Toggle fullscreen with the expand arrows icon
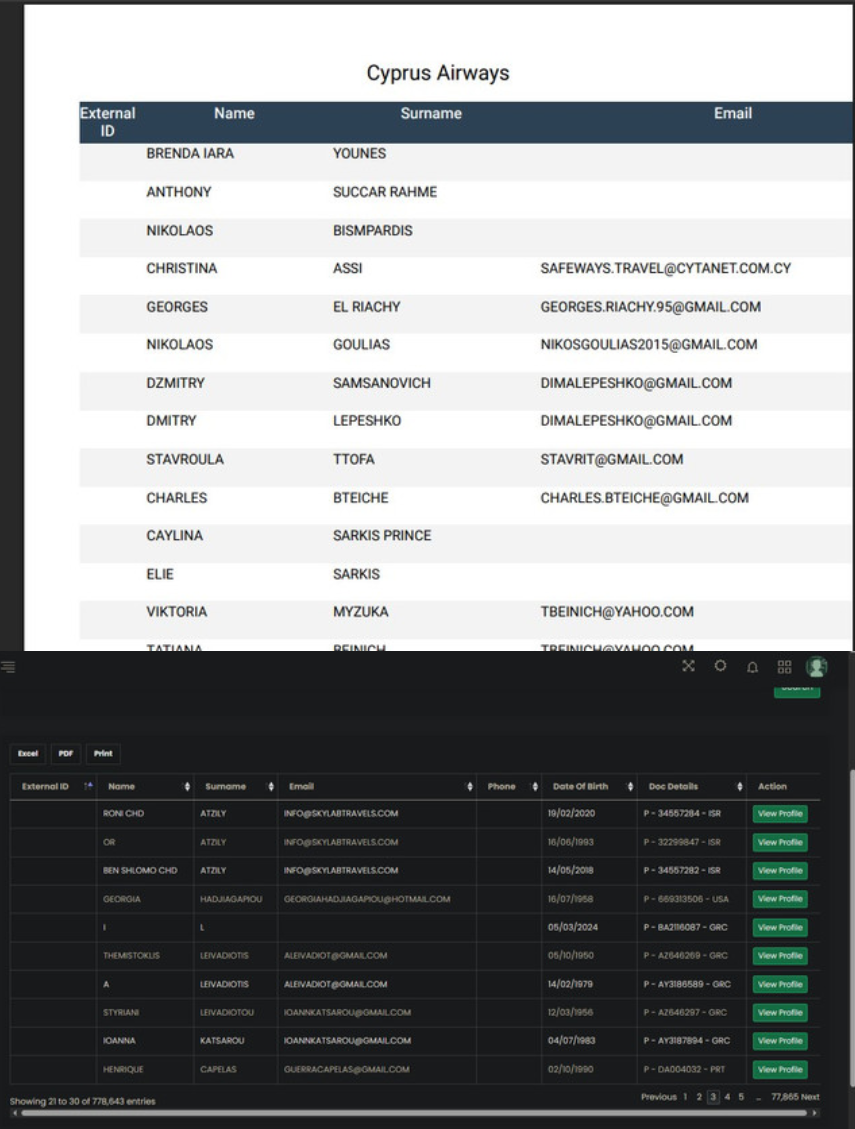Viewport: 855px width, 1129px height. 689,666
